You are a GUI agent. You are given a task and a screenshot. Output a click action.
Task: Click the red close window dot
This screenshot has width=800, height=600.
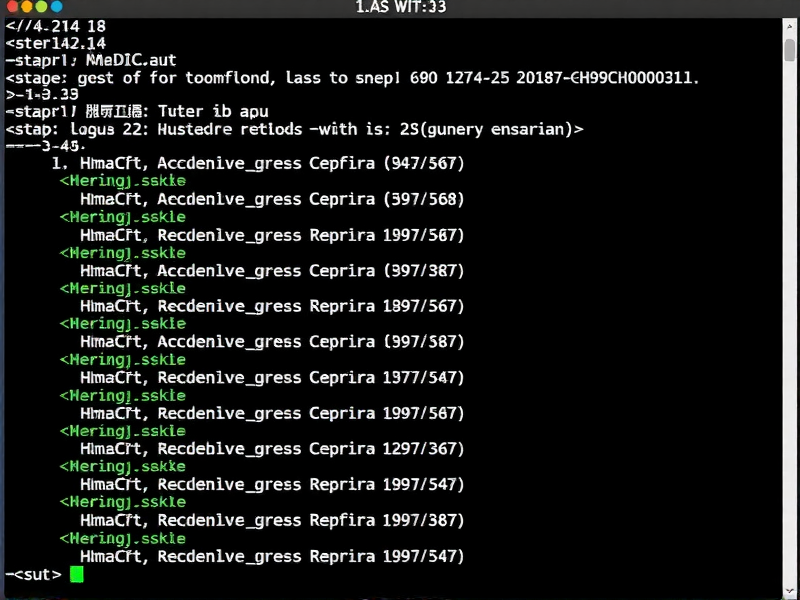pos(9,7)
